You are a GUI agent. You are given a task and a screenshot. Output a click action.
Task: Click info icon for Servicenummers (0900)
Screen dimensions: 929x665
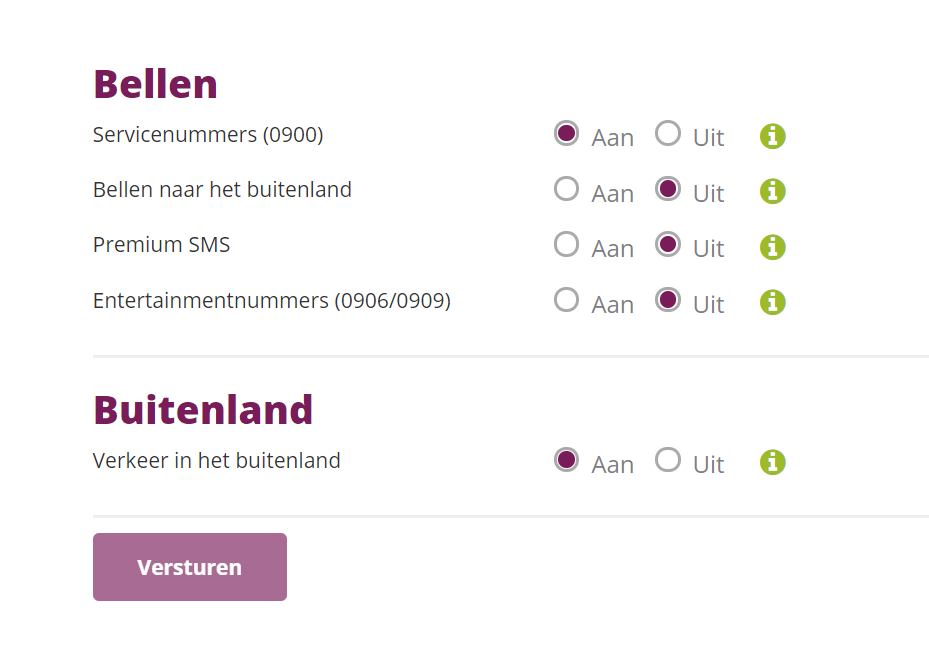[x=773, y=136]
